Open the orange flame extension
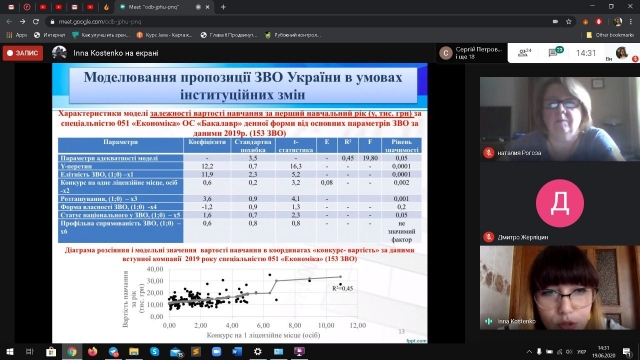Image resolution: width=640 pixels, height=360 pixels. click(585, 21)
